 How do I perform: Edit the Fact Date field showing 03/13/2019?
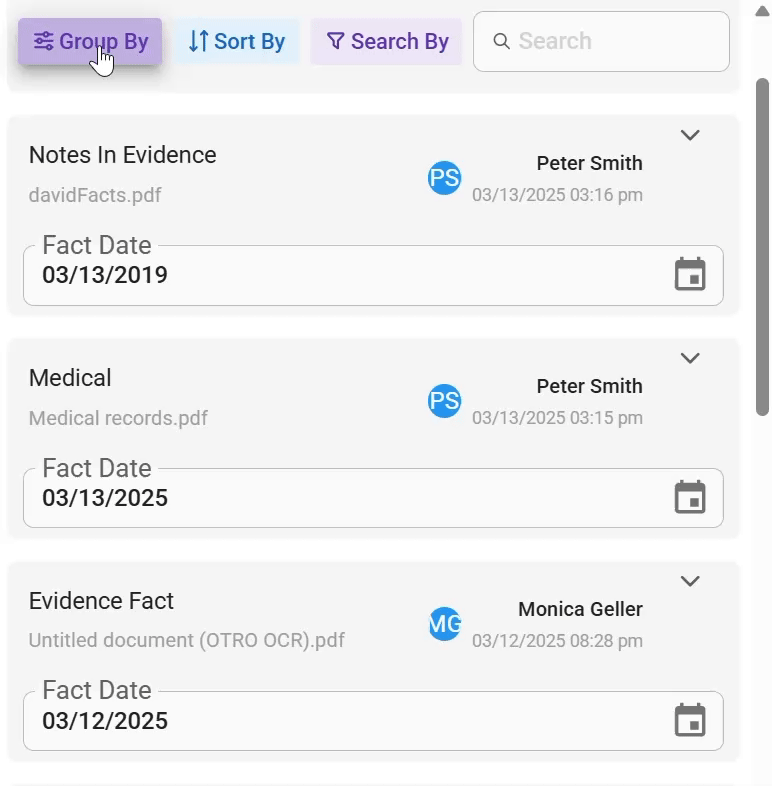pyautogui.click(x=373, y=275)
